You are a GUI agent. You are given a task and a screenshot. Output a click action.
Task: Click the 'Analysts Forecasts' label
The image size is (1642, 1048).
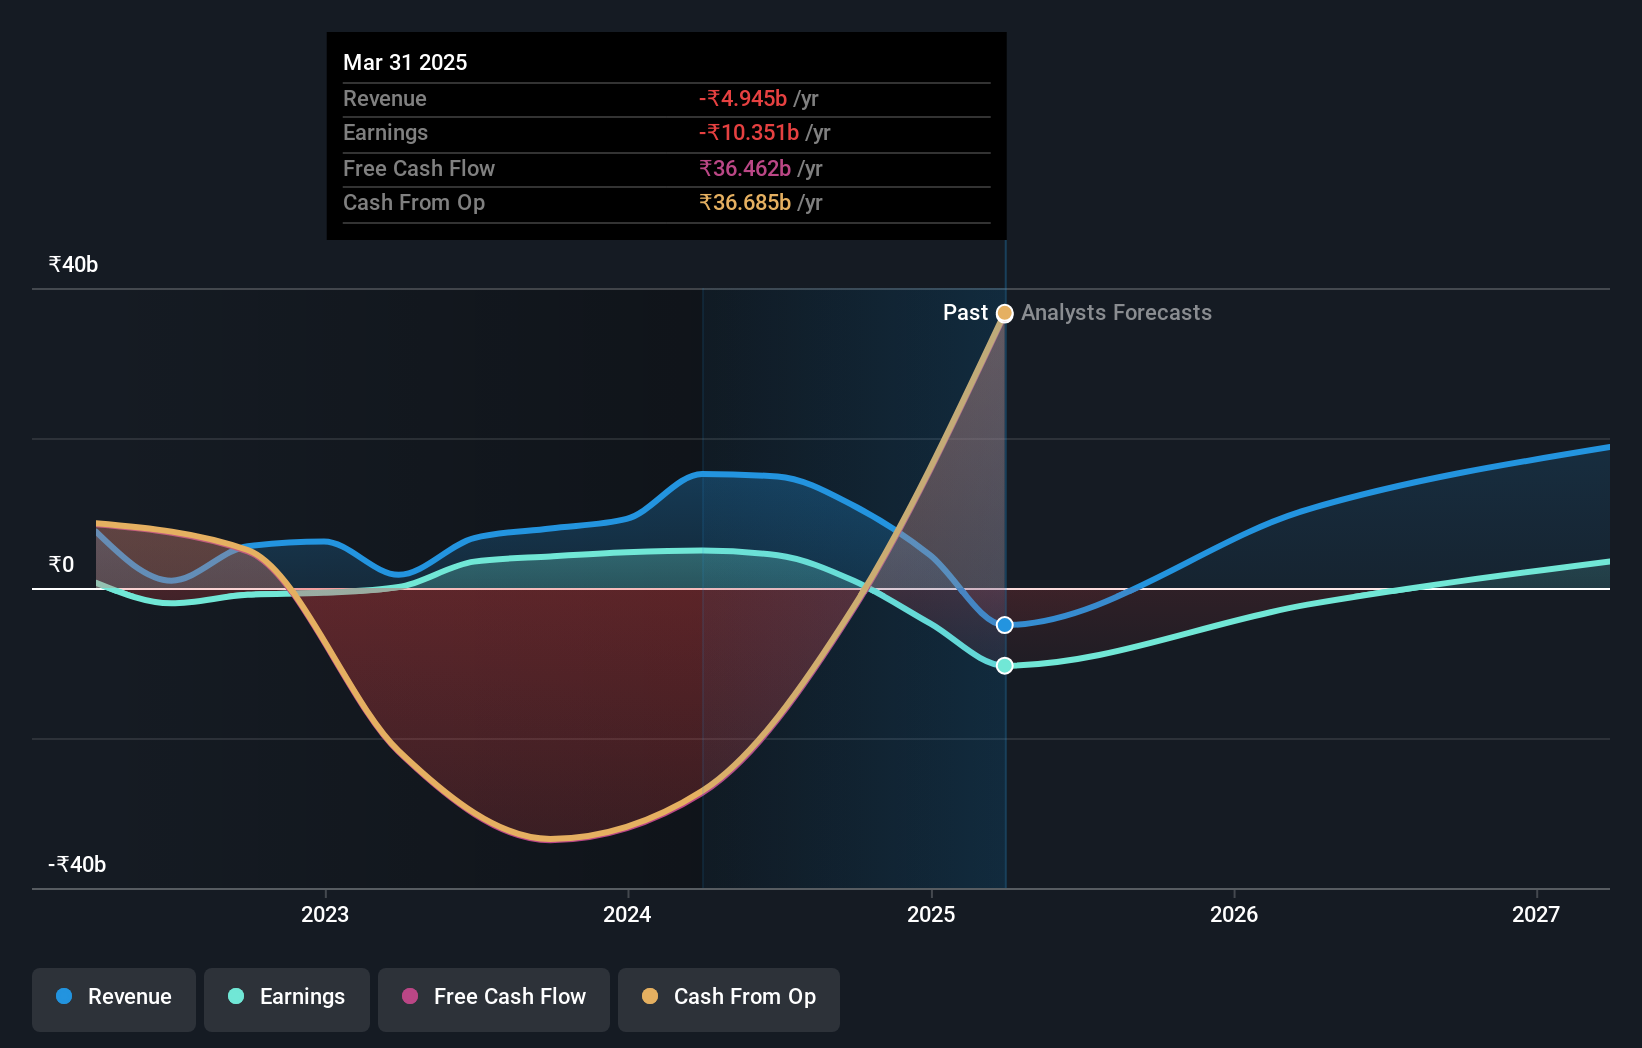[1116, 313]
